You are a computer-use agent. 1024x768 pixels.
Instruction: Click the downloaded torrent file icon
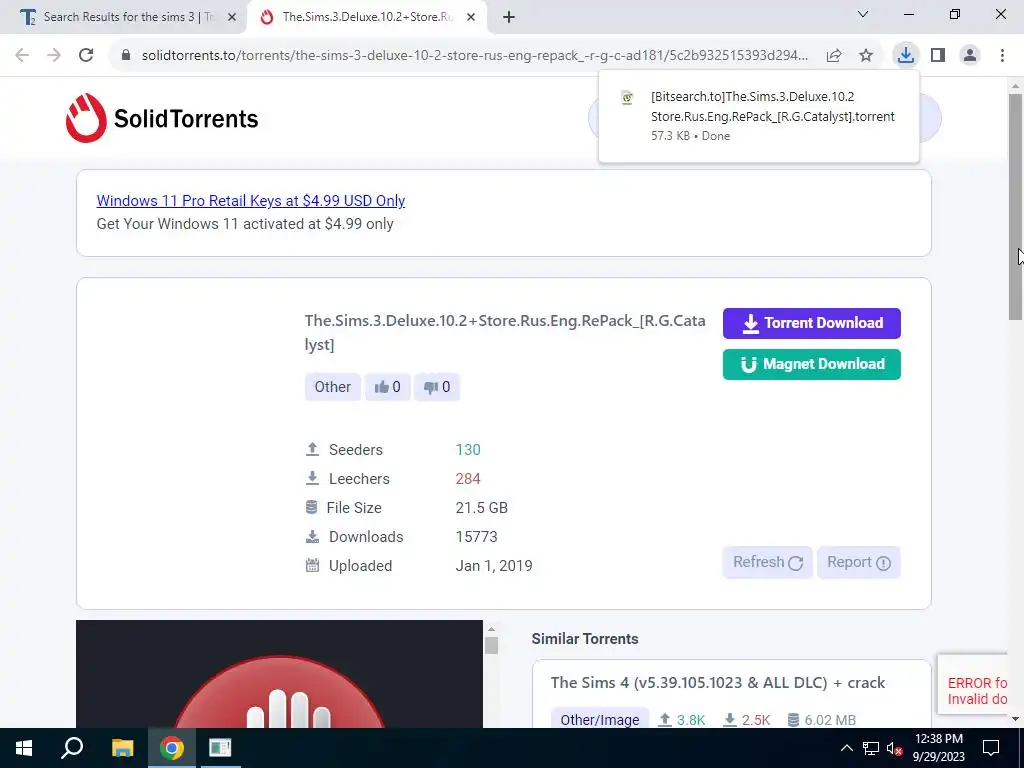click(627, 98)
